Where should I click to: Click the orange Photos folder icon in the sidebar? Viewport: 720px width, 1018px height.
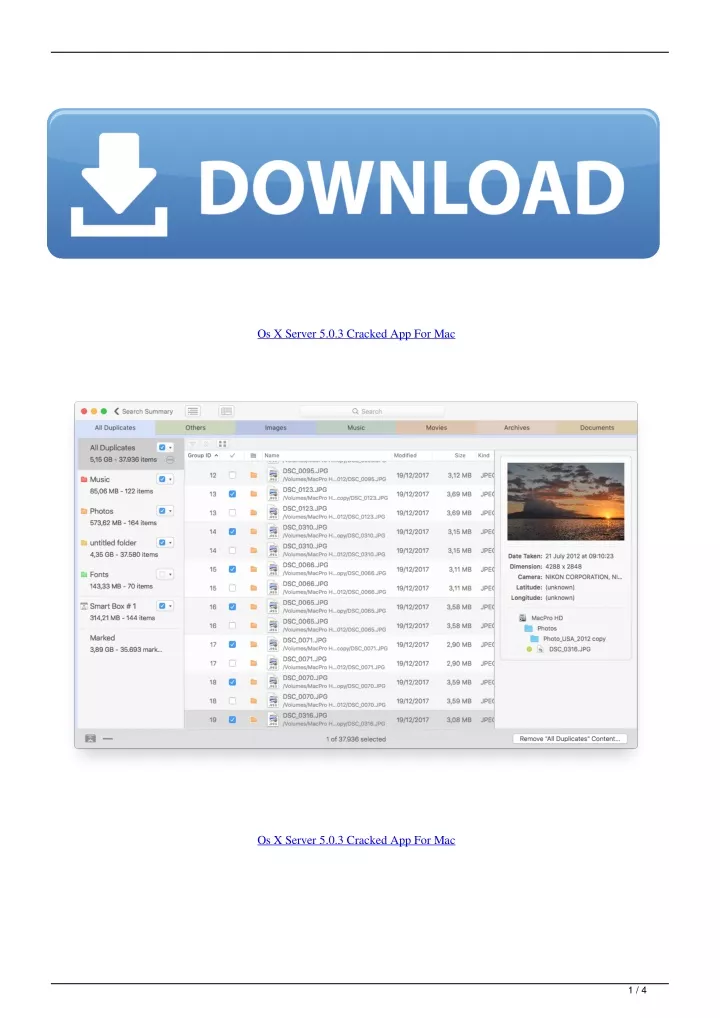pyautogui.click(x=84, y=511)
